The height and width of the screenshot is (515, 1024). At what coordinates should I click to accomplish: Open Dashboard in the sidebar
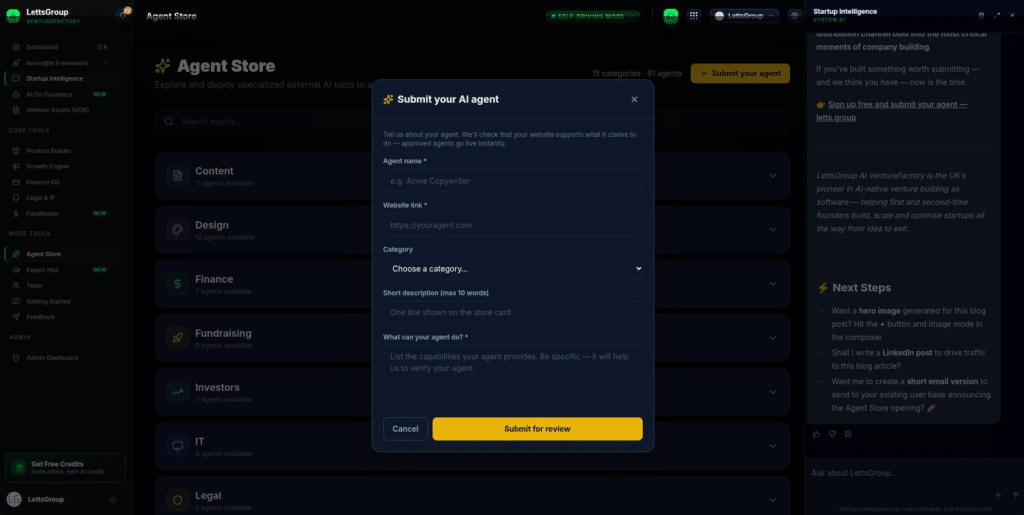pos(61,47)
